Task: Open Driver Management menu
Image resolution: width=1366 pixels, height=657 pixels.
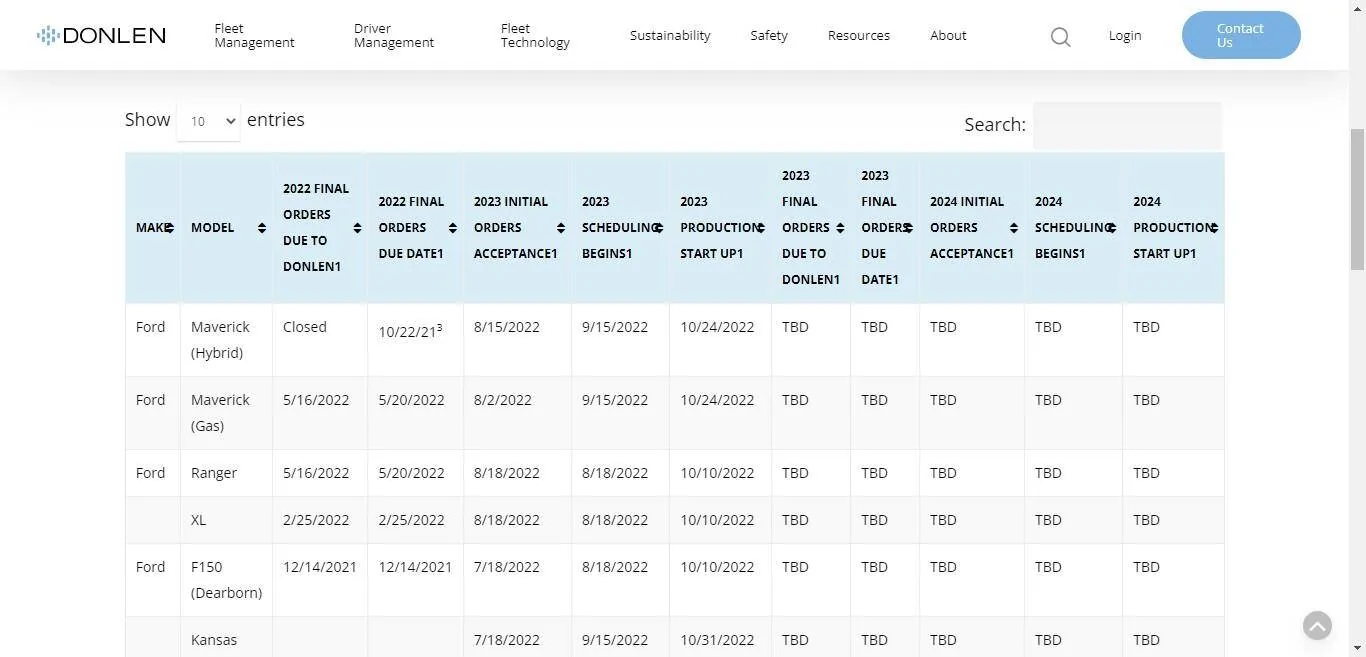Action: point(393,36)
